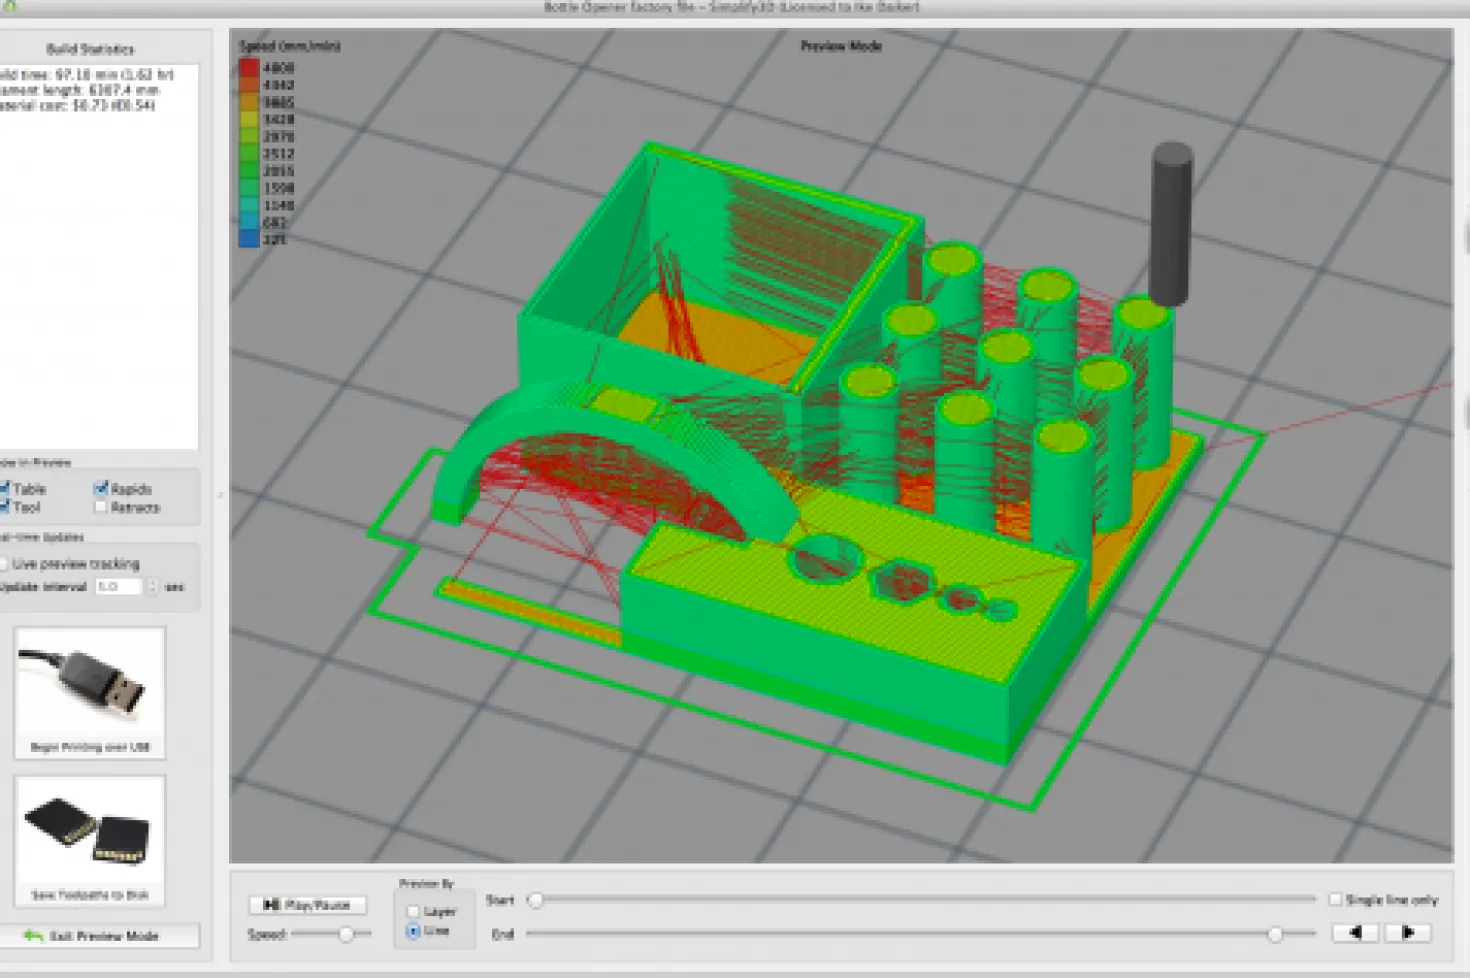Select the Layer preview radio button
The height and width of the screenshot is (978, 1470).
pyautogui.click(x=413, y=911)
